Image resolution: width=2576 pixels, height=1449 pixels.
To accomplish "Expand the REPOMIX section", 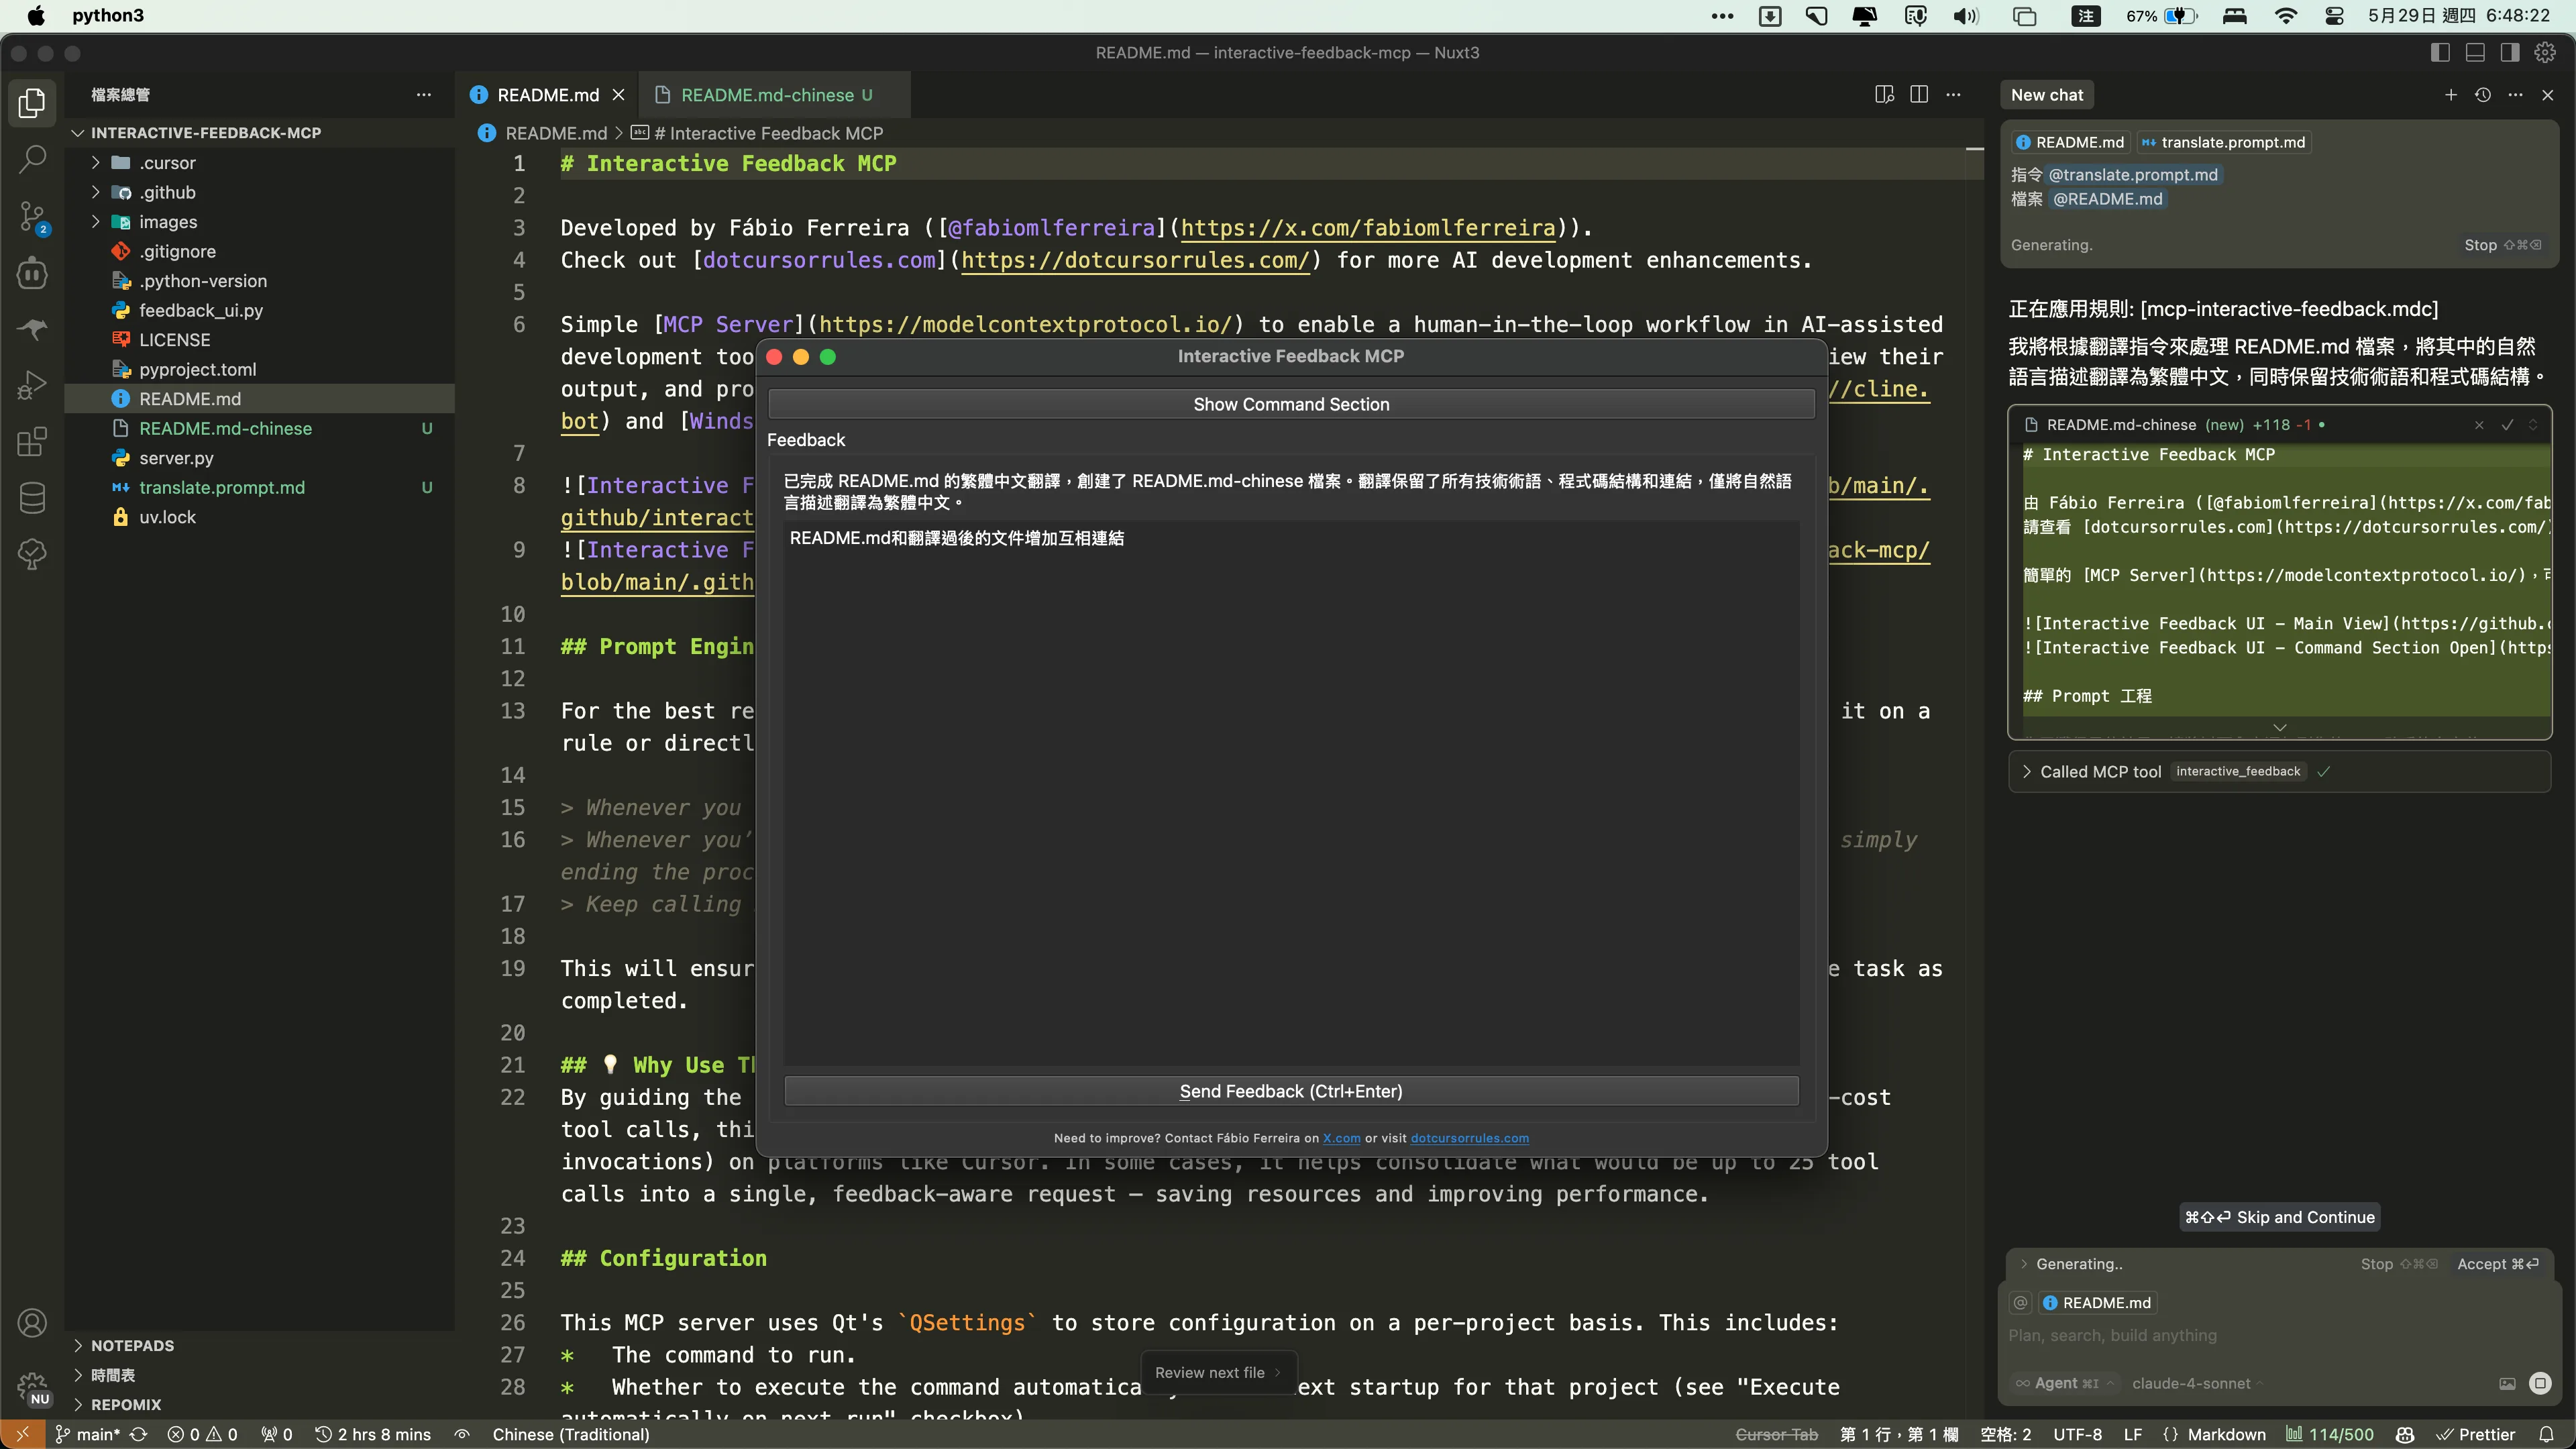I will (x=126, y=1405).
